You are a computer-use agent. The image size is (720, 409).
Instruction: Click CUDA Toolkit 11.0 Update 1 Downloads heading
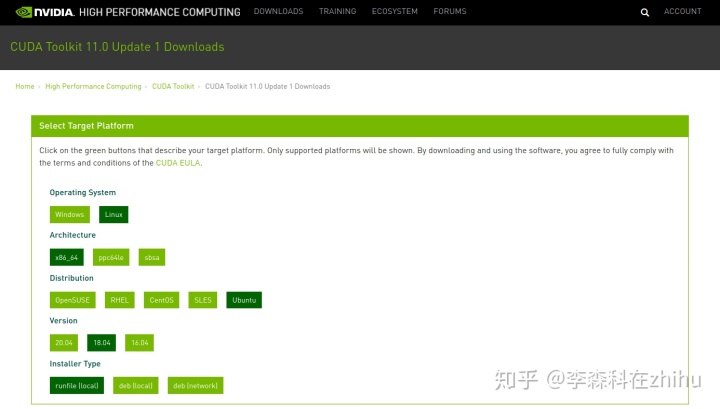click(117, 47)
